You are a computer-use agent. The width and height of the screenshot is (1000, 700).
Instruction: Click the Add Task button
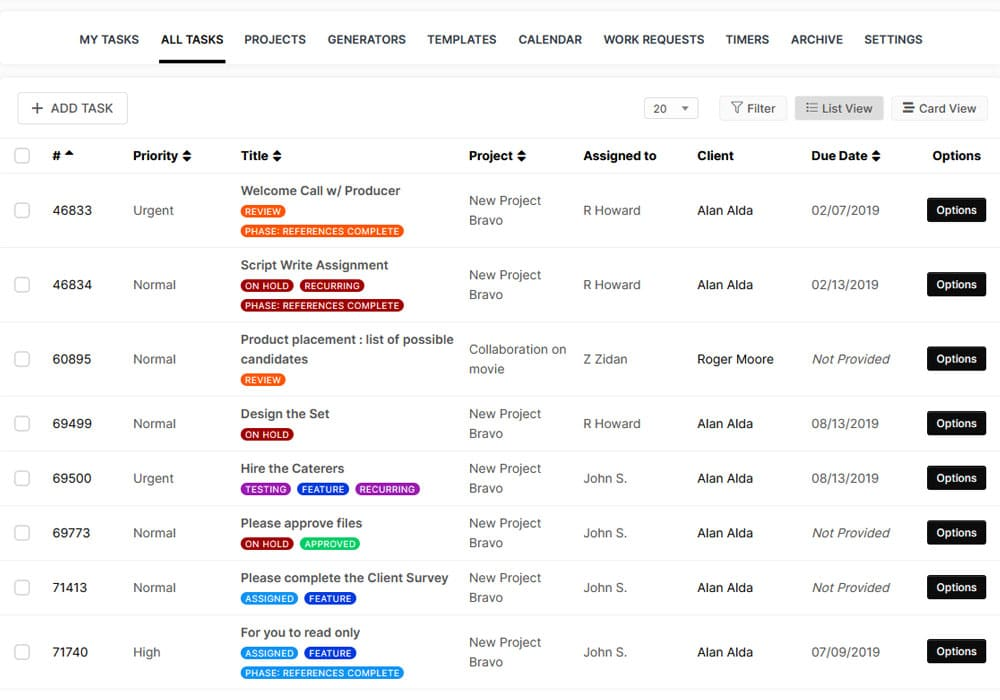click(x=72, y=108)
